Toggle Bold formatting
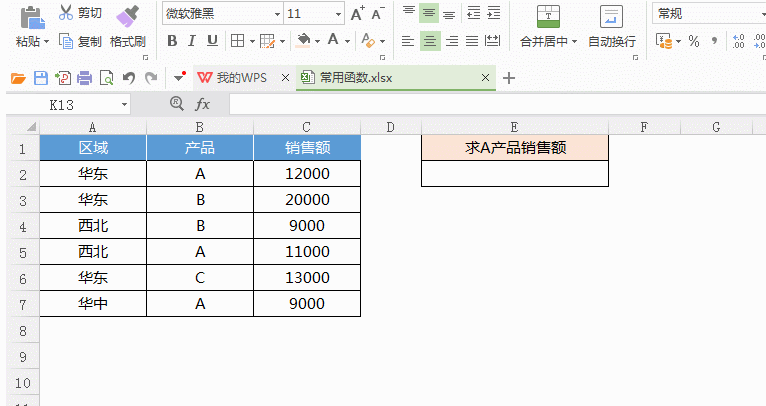This screenshot has width=766, height=406. click(x=172, y=41)
